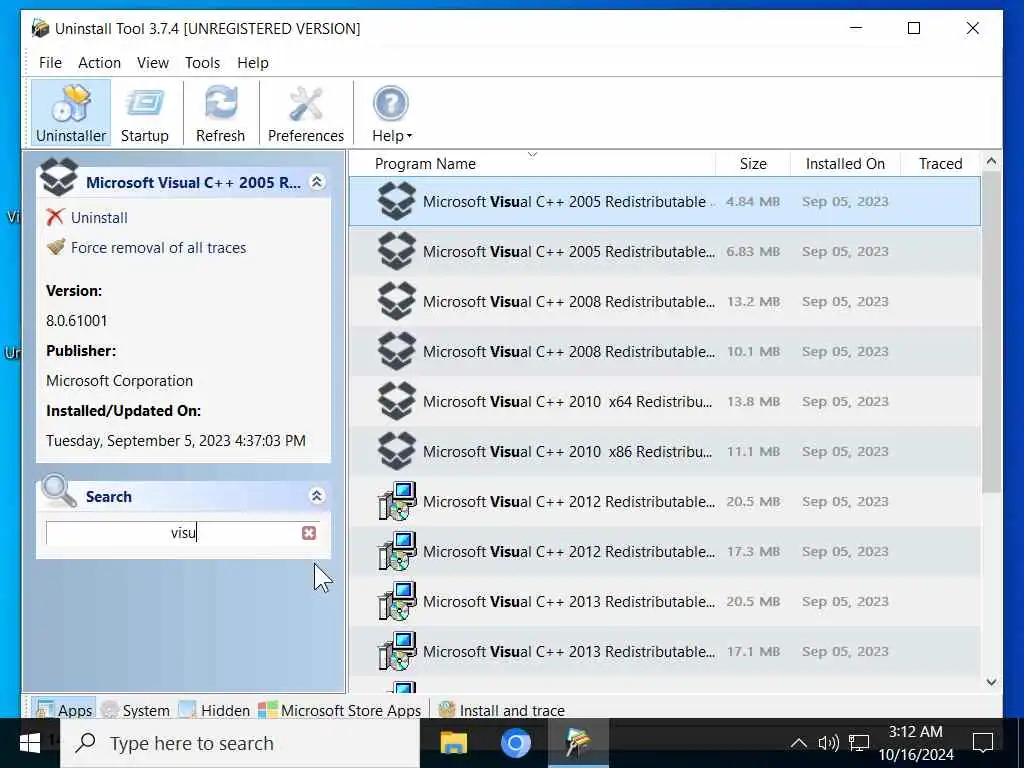1024x768 pixels.
Task: Open the View menu
Action: tap(153, 63)
